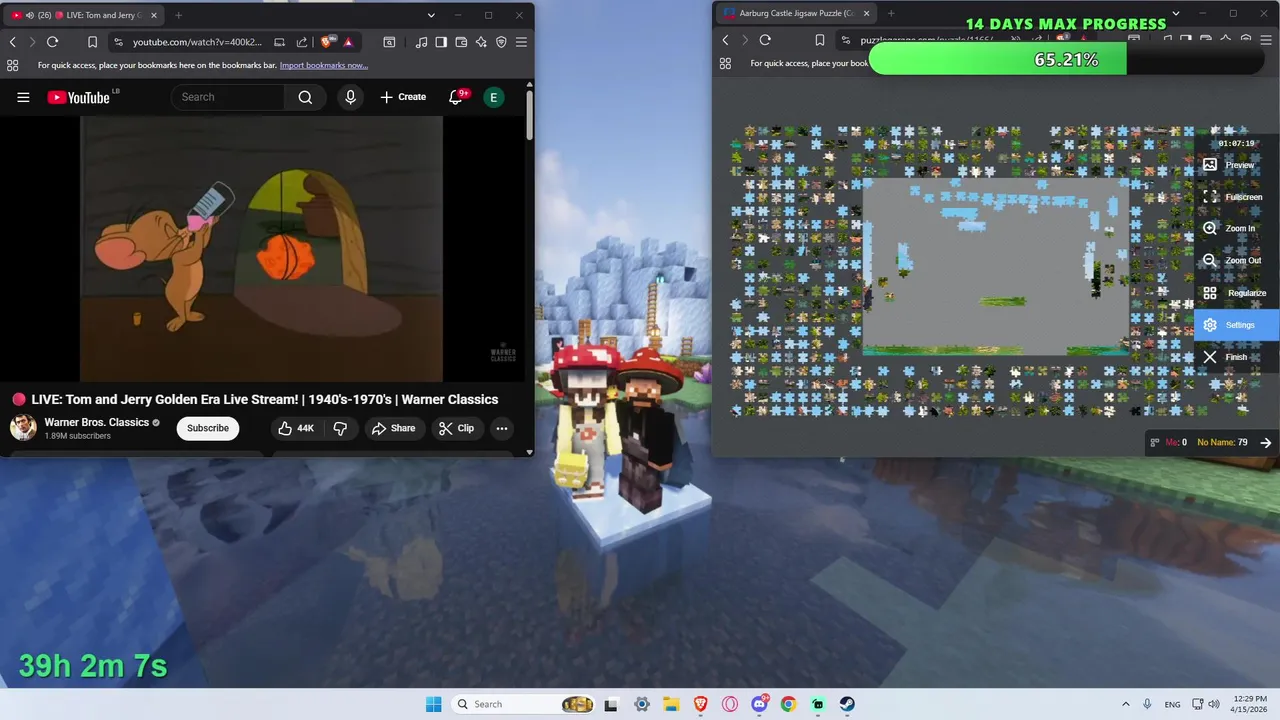Go back in the puzzle browser window
The width and height of the screenshot is (1280, 720).
point(726,40)
